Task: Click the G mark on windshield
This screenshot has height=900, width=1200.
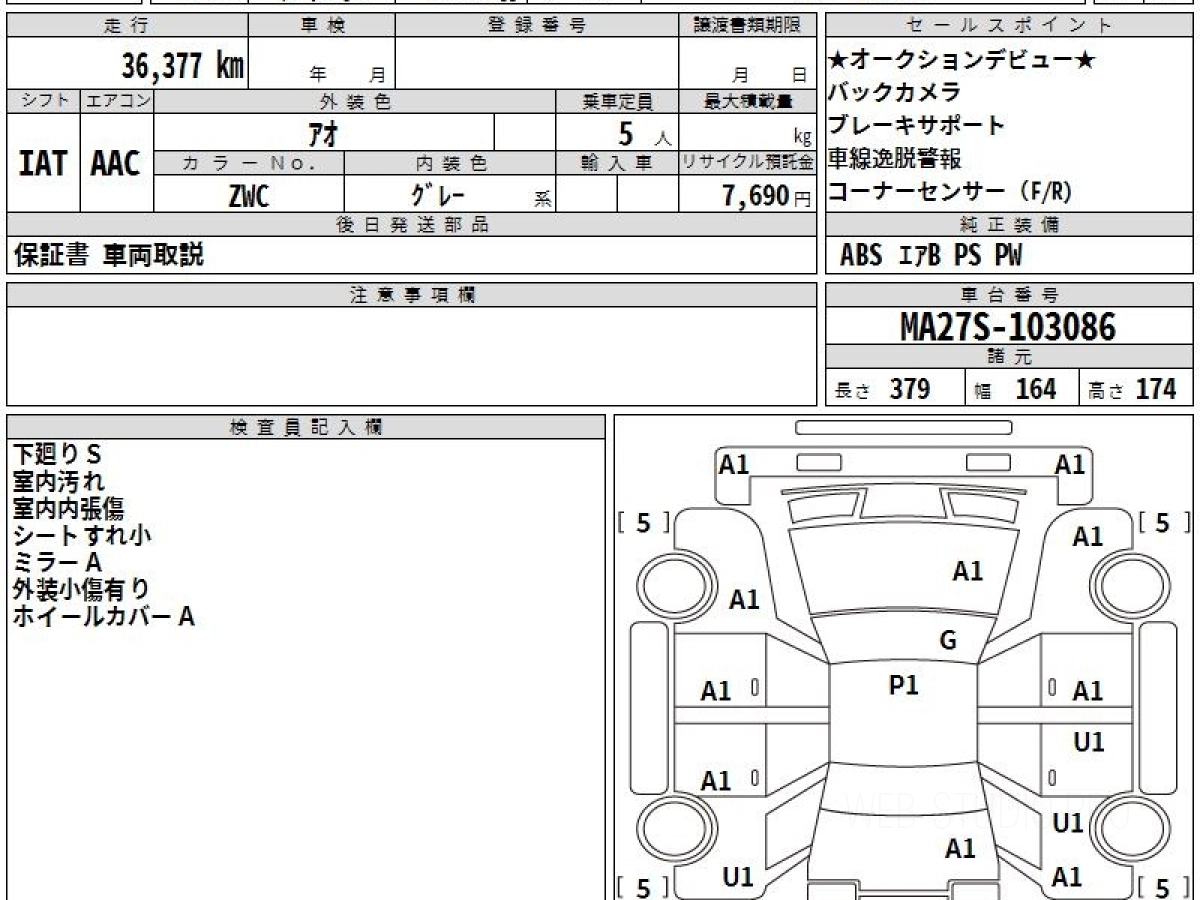Action: 948,641
